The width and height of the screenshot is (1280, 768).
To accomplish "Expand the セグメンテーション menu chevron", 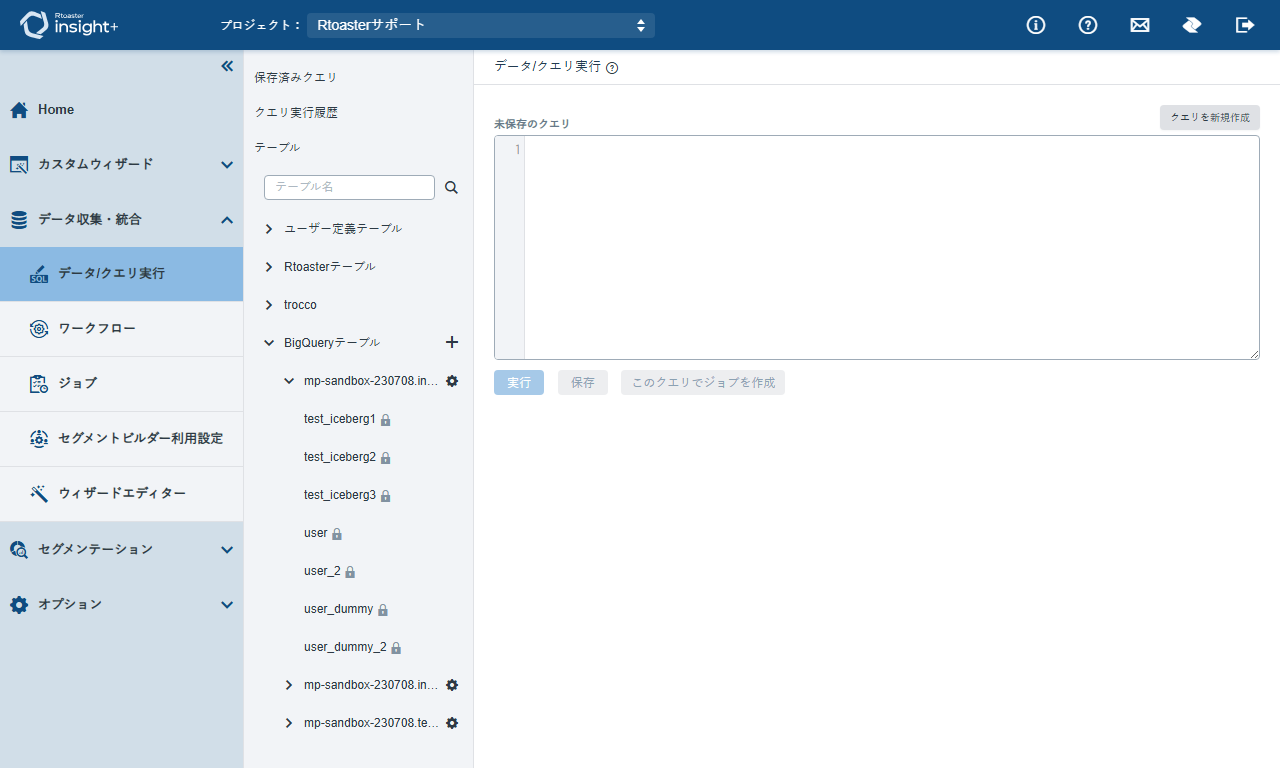I will coord(227,549).
